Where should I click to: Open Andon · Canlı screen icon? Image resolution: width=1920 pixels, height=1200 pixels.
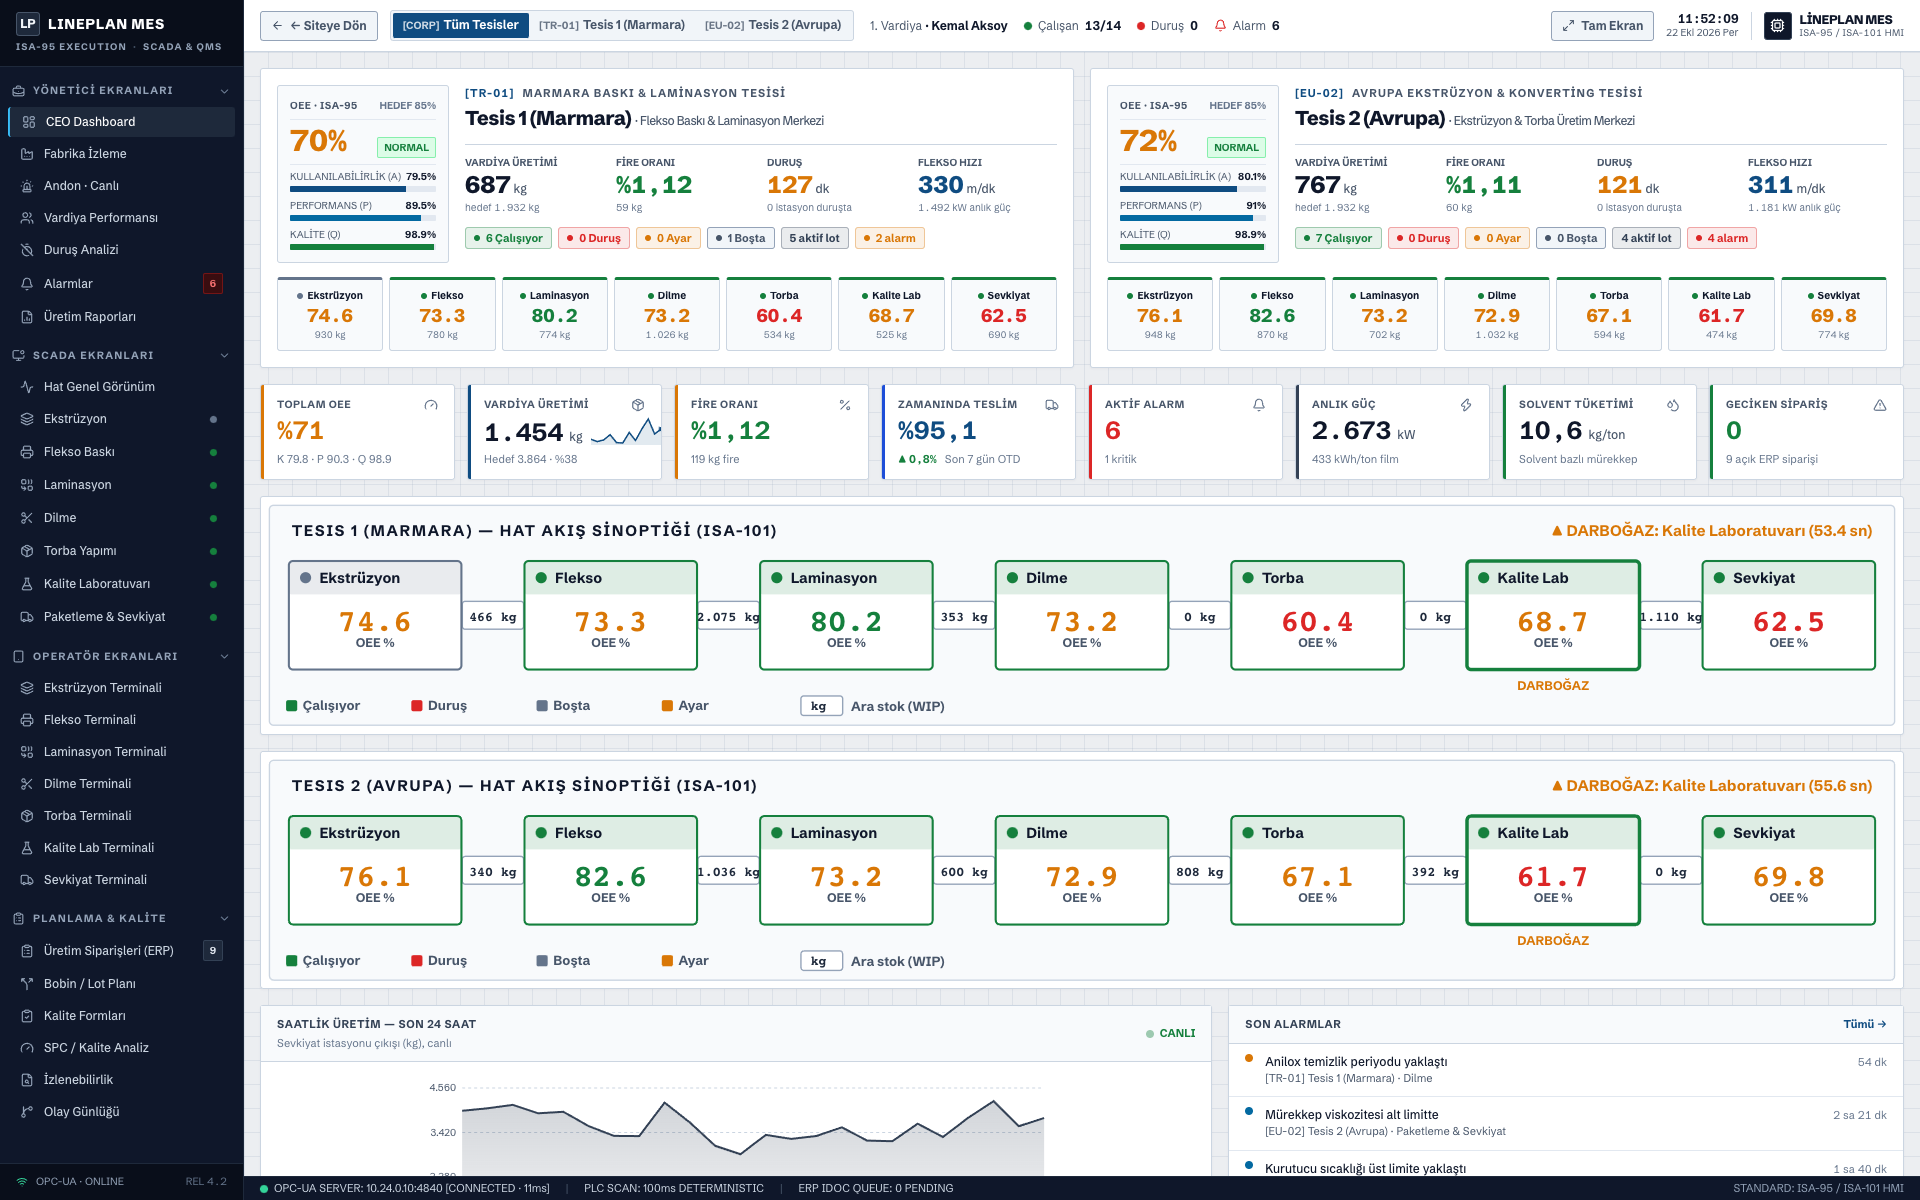[x=27, y=186]
